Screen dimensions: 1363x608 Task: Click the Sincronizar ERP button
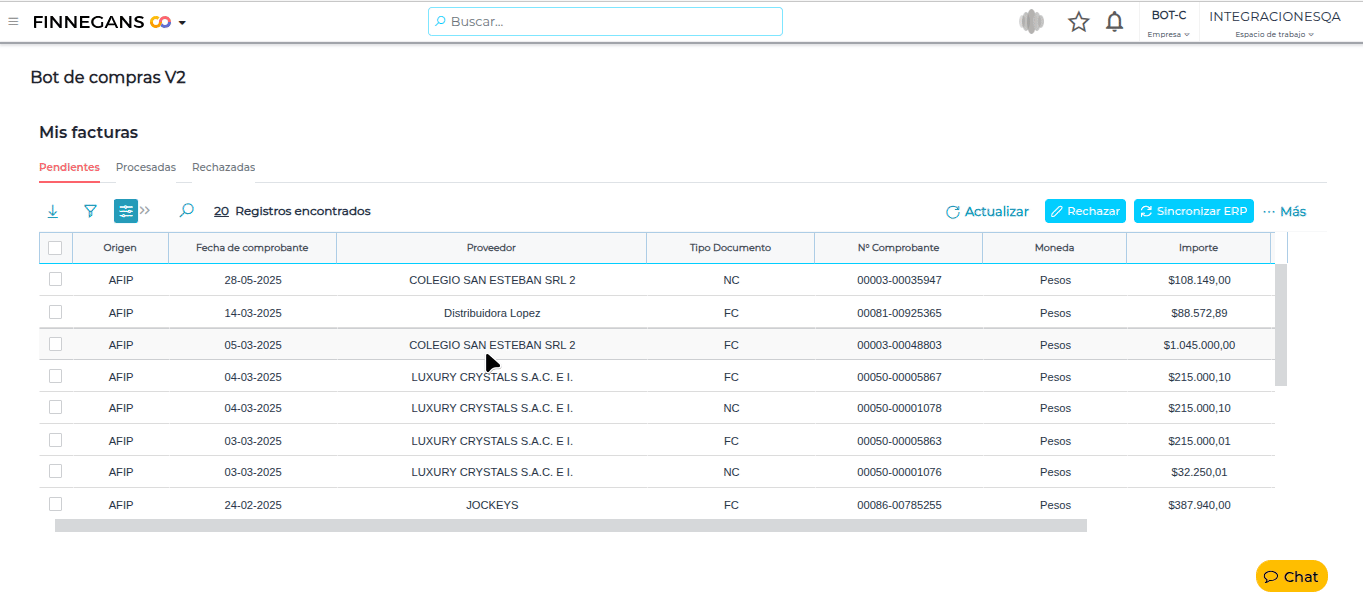1193,211
